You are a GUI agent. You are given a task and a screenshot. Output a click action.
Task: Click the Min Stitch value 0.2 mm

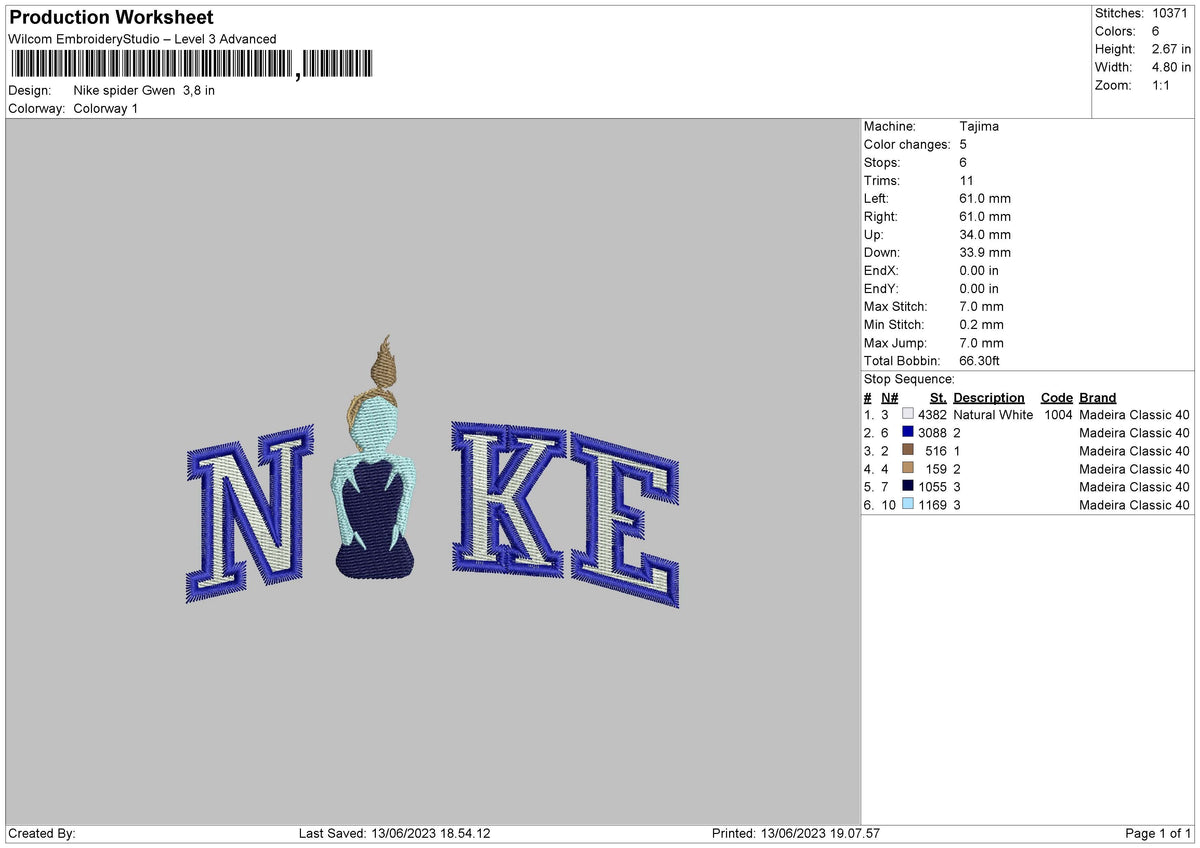(981, 324)
